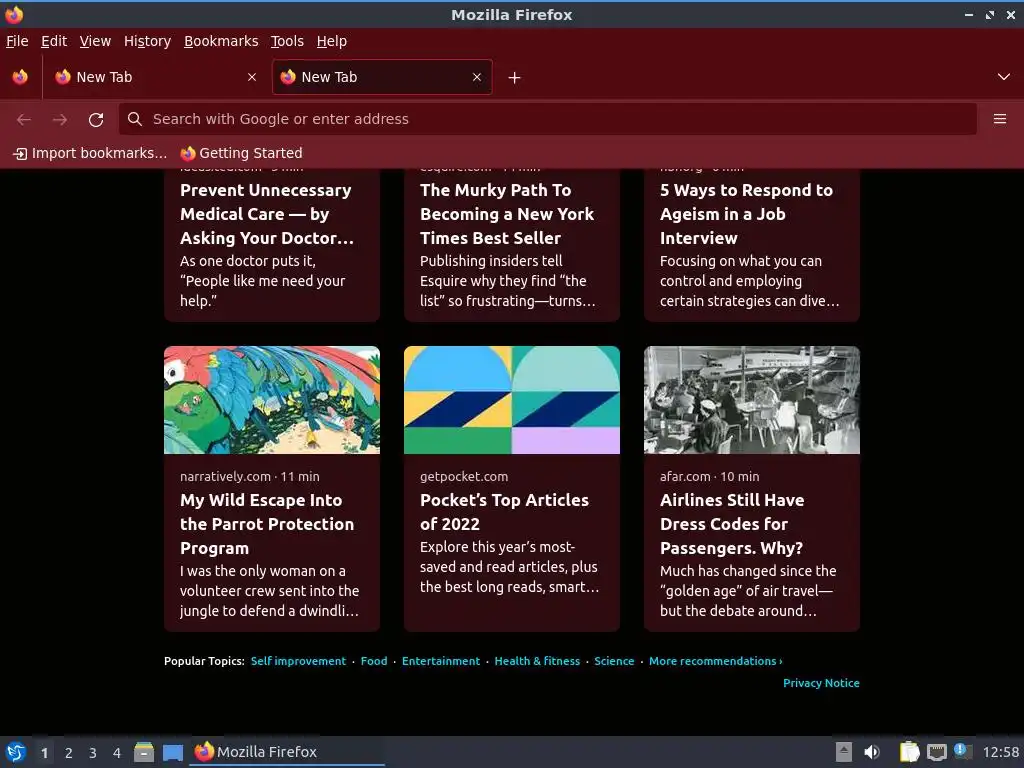Reload the page with the refresh icon
Viewport: 1024px width, 768px height.
coord(96,120)
